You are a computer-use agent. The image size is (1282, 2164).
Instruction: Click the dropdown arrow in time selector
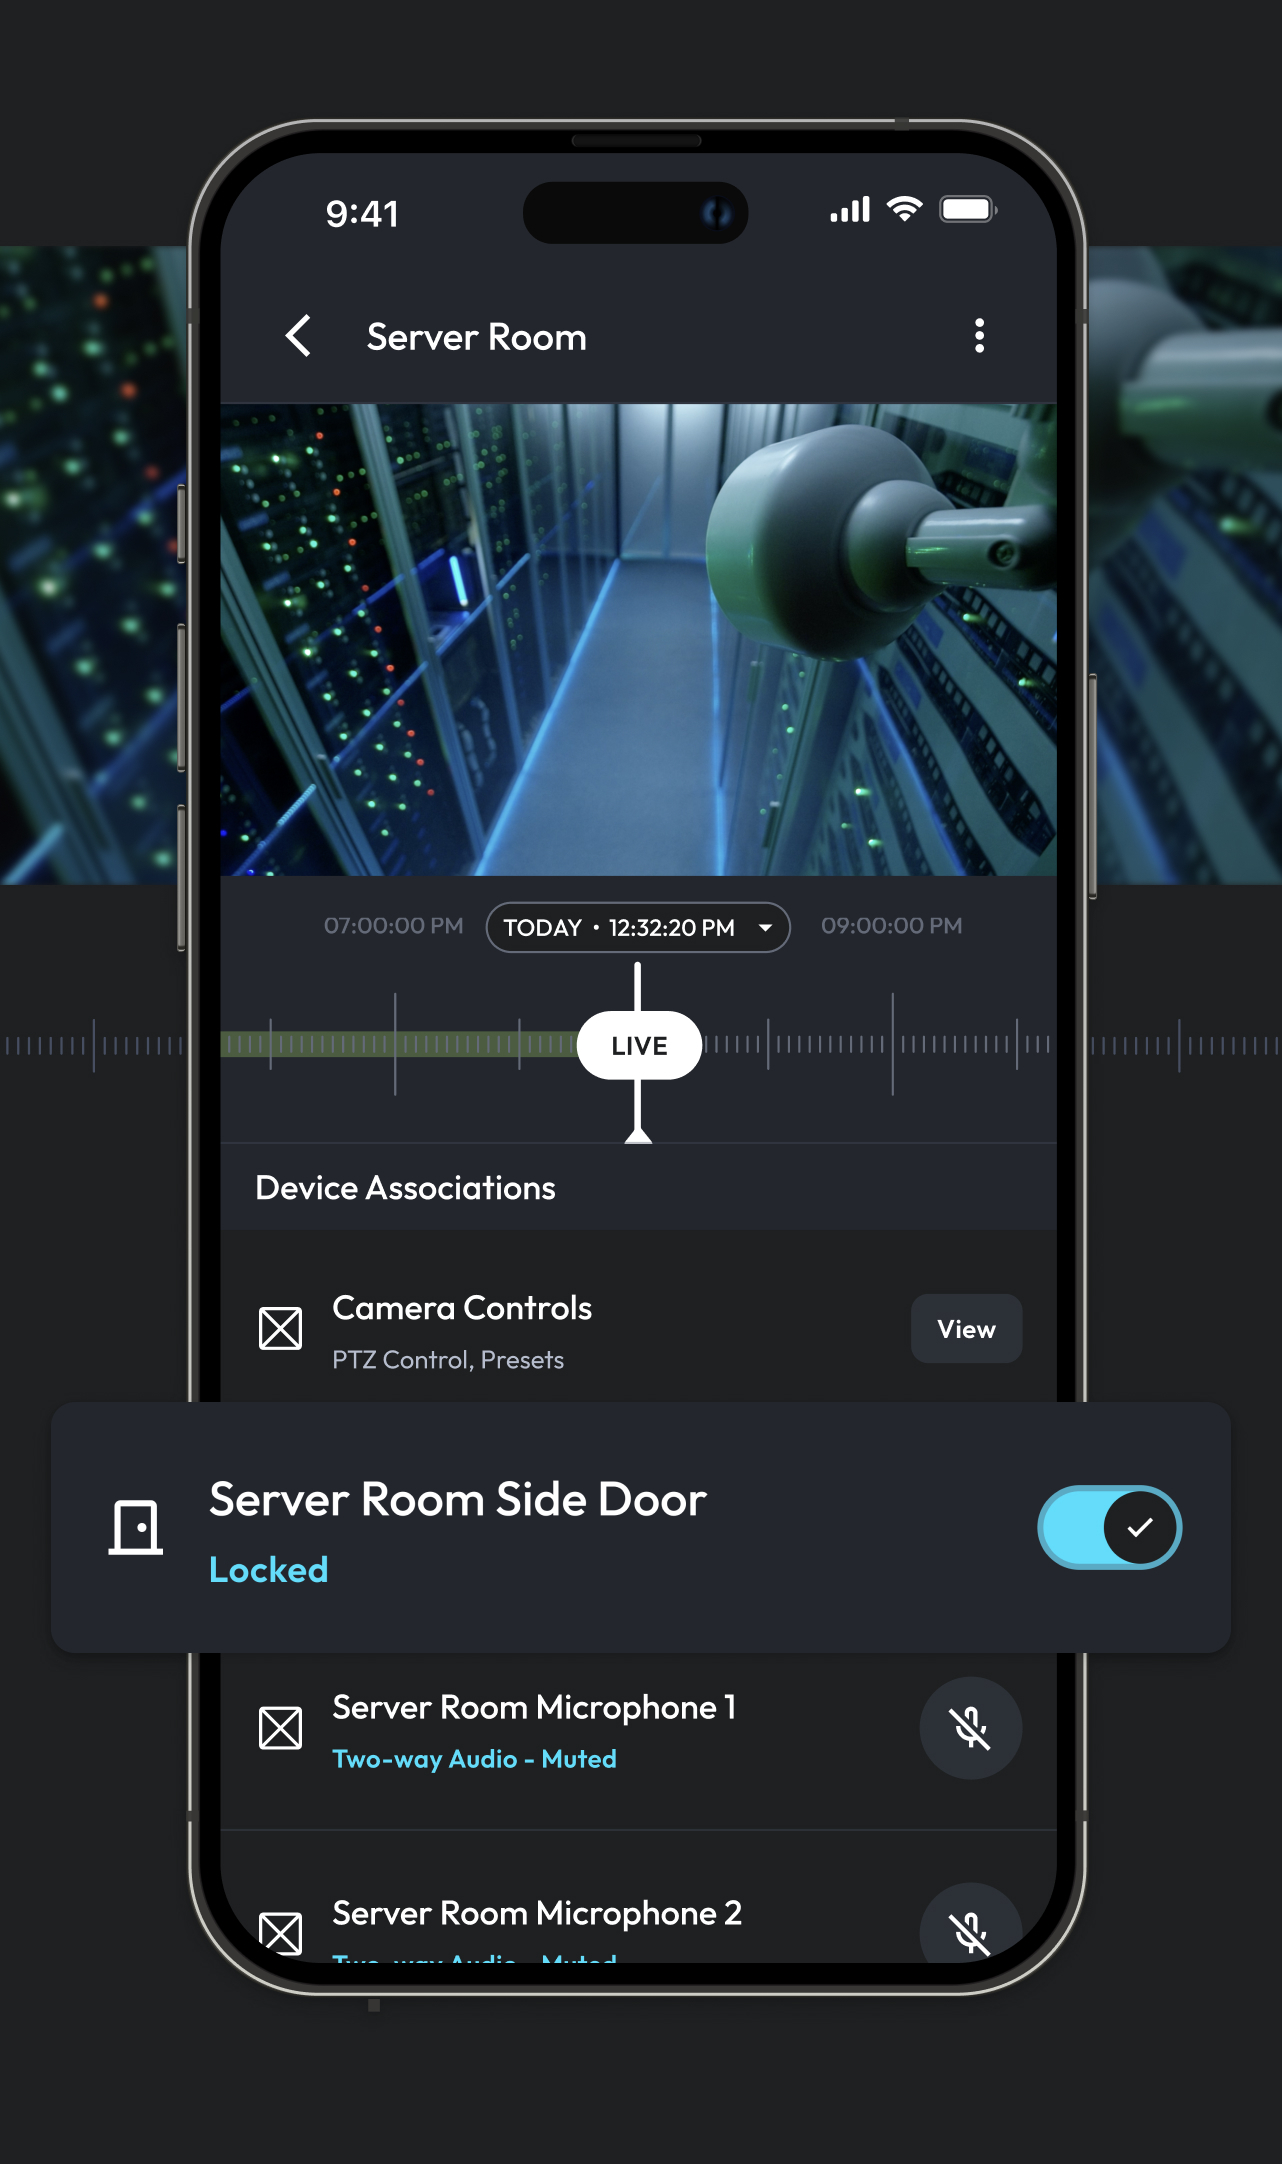click(x=765, y=928)
